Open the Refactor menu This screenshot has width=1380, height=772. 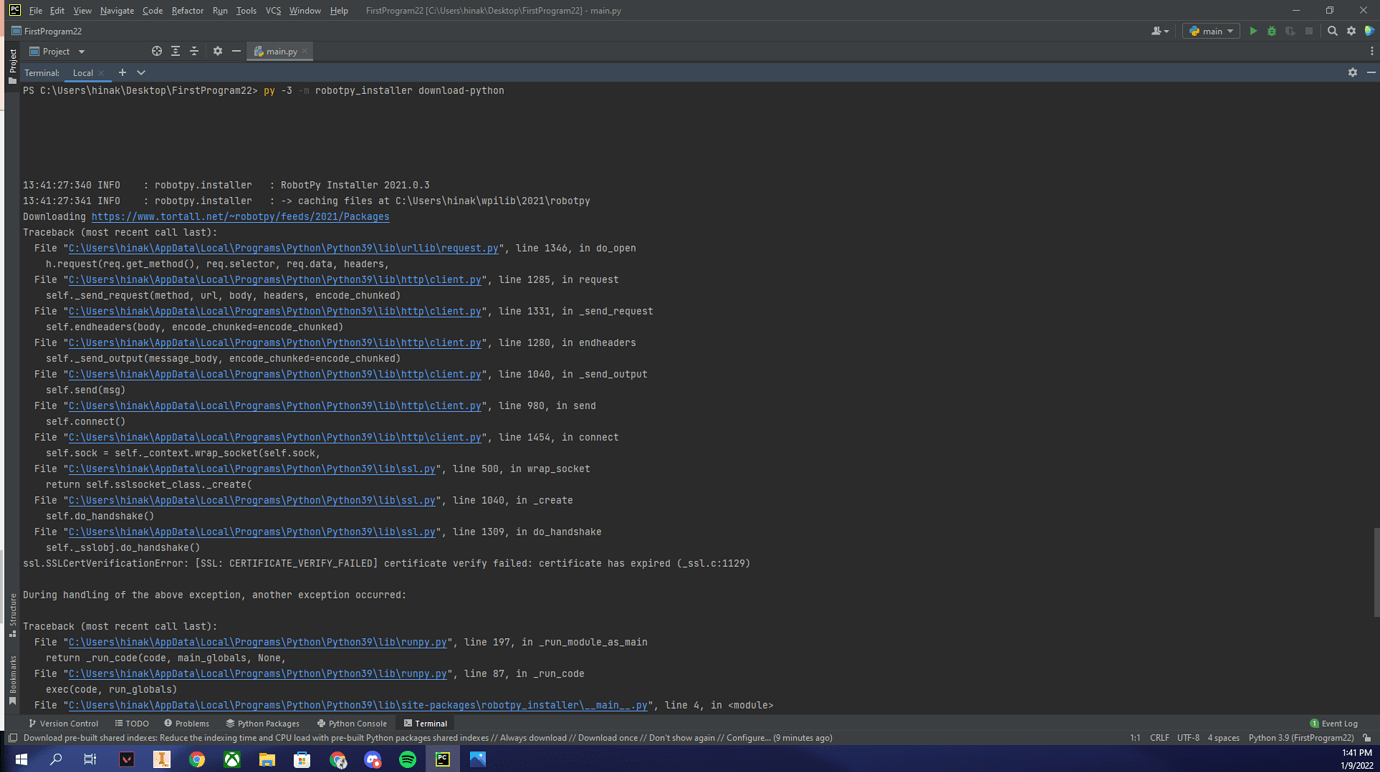(x=187, y=11)
